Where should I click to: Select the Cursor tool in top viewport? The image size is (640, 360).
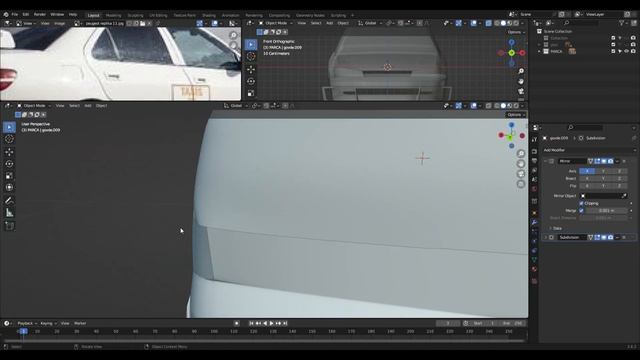(x=251, y=56)
